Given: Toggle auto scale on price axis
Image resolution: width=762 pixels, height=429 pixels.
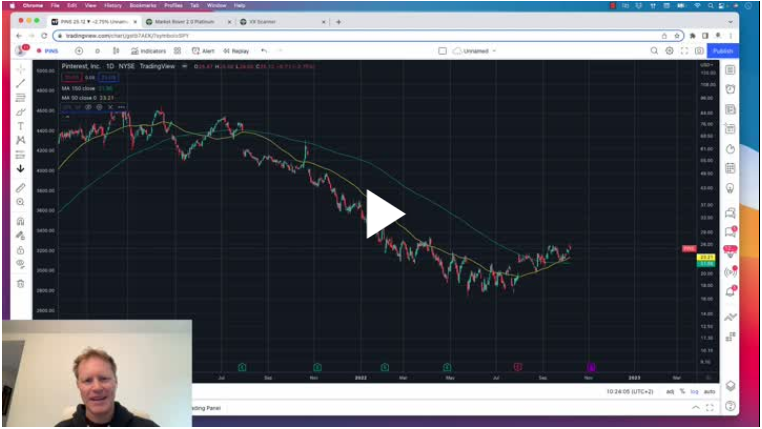Looking at the screenshot, I should tap(710, 392).
